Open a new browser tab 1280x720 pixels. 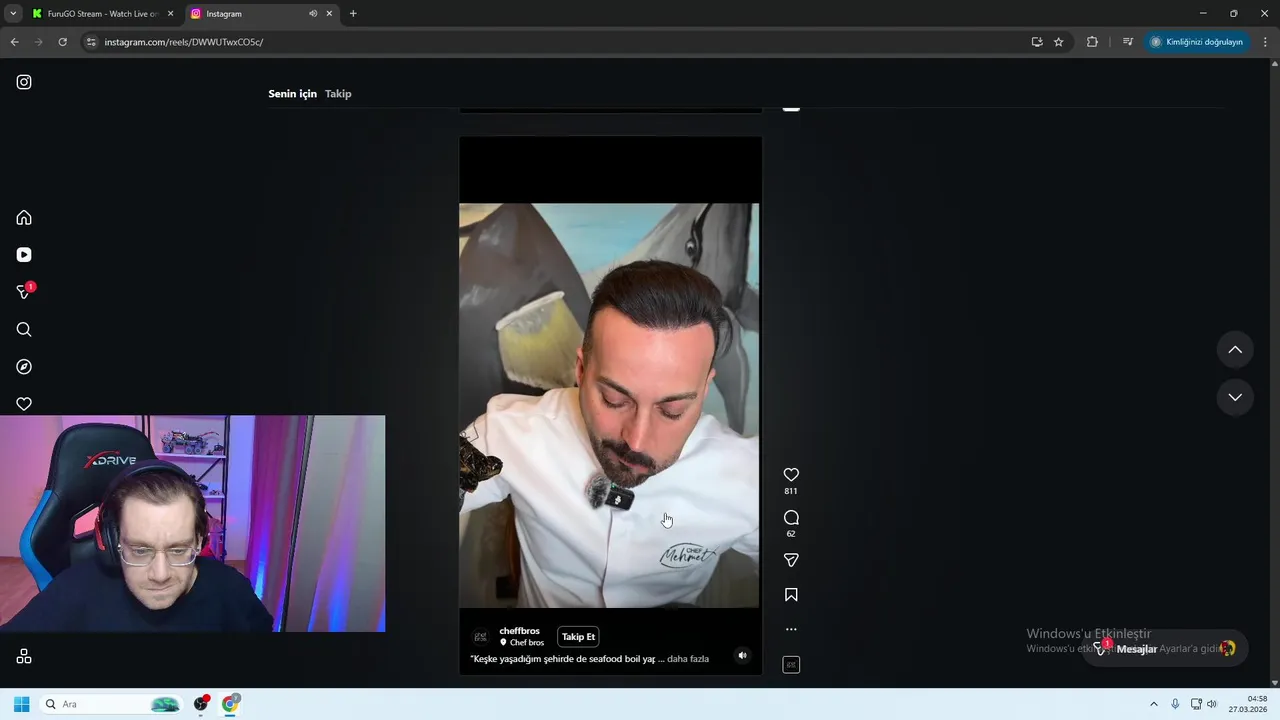353,14
